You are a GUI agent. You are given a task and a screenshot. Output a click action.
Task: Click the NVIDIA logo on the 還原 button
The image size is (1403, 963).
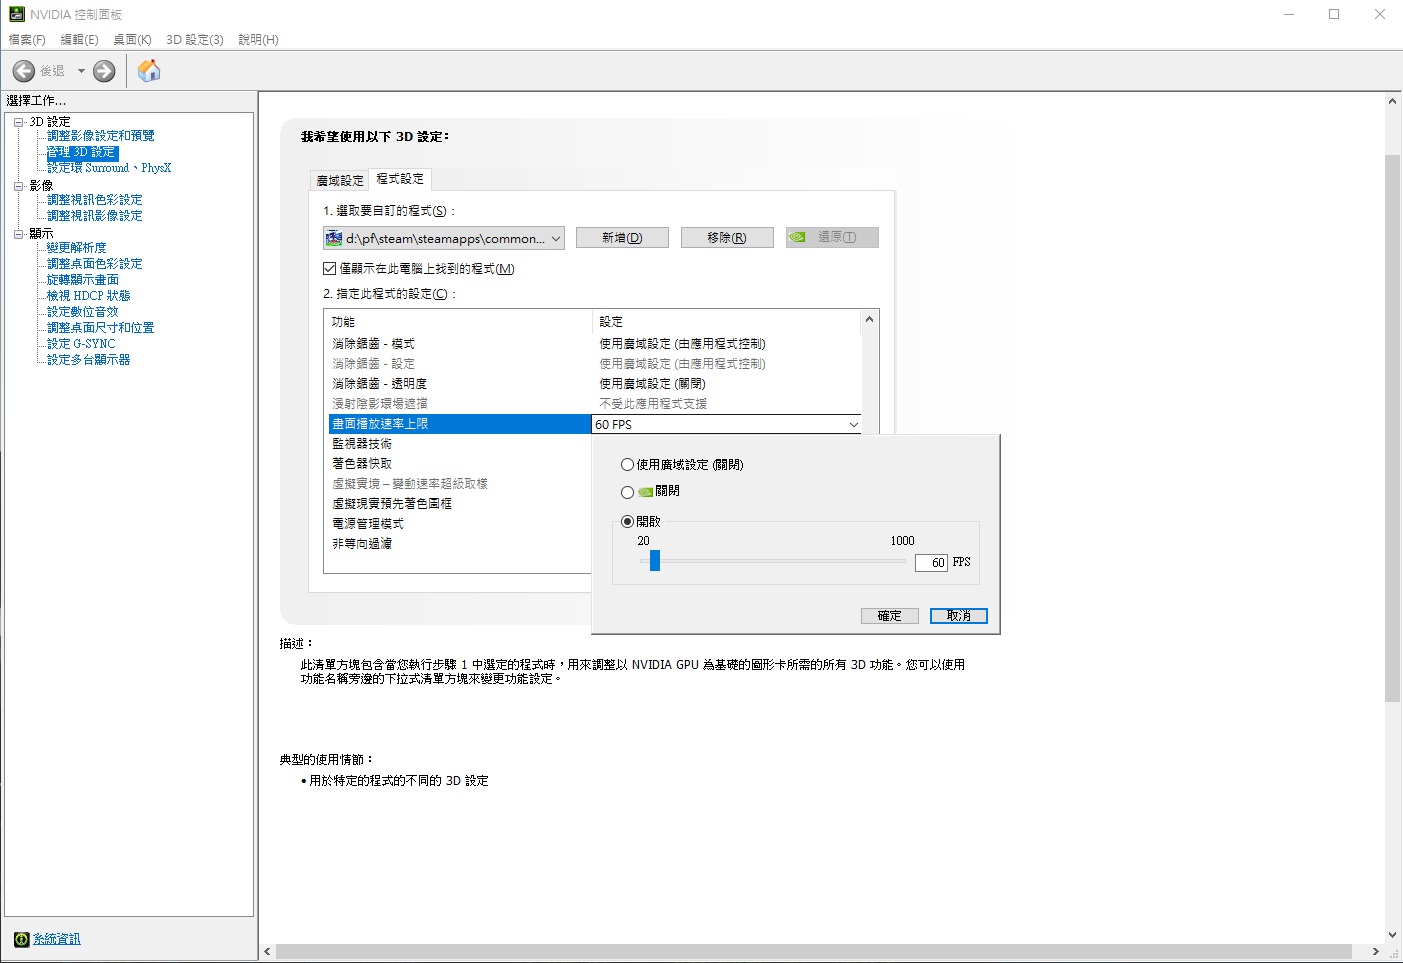point(797,238)
